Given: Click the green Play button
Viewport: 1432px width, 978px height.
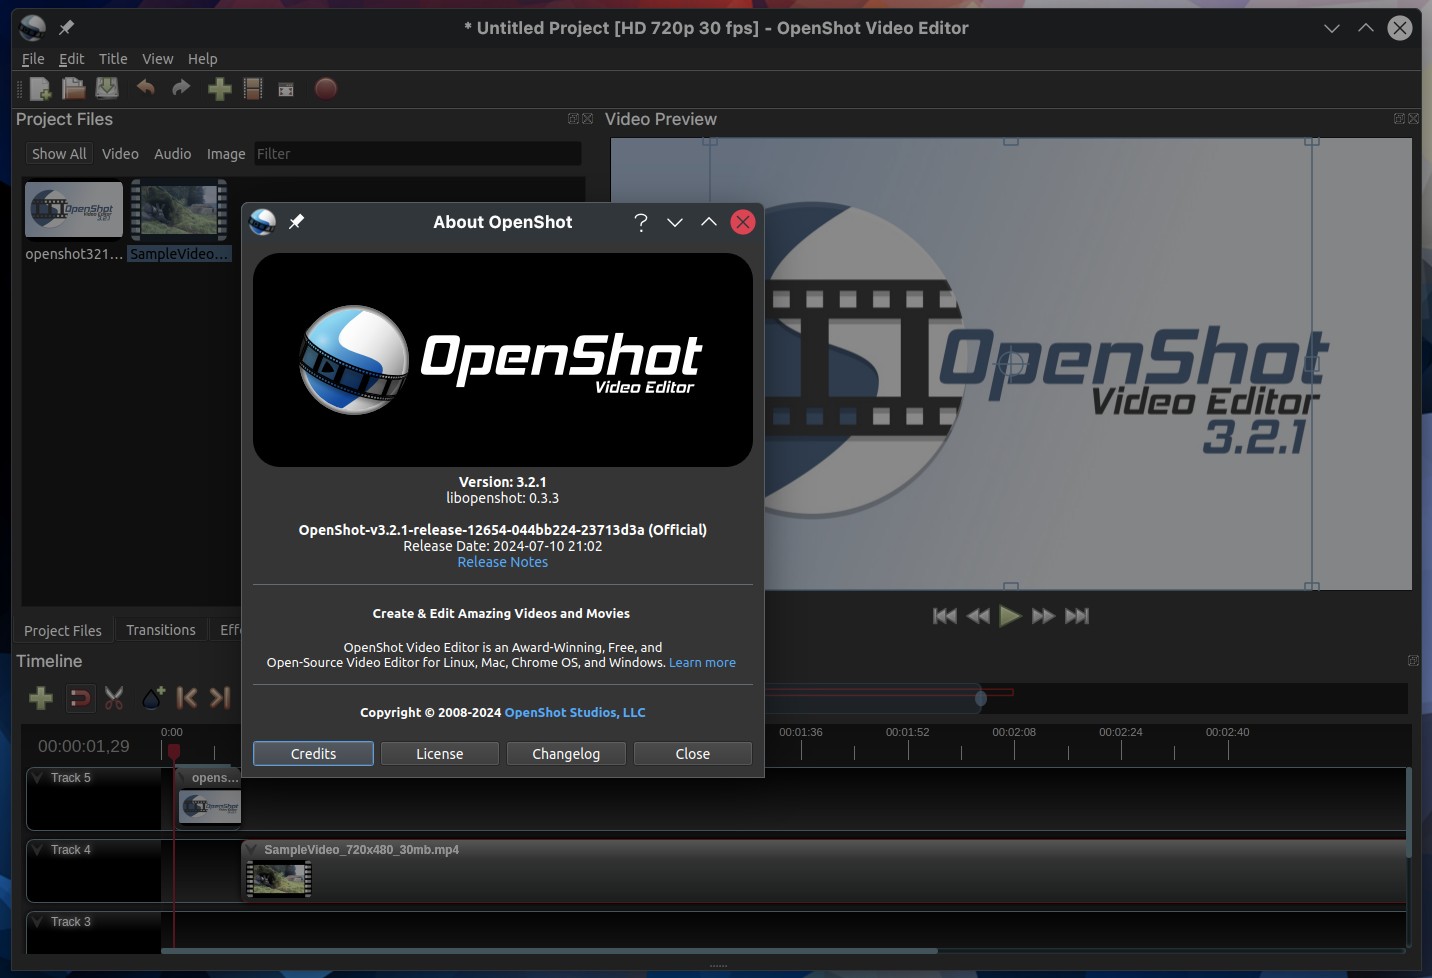Looking at the screenshot, I should click(1010, 616).
